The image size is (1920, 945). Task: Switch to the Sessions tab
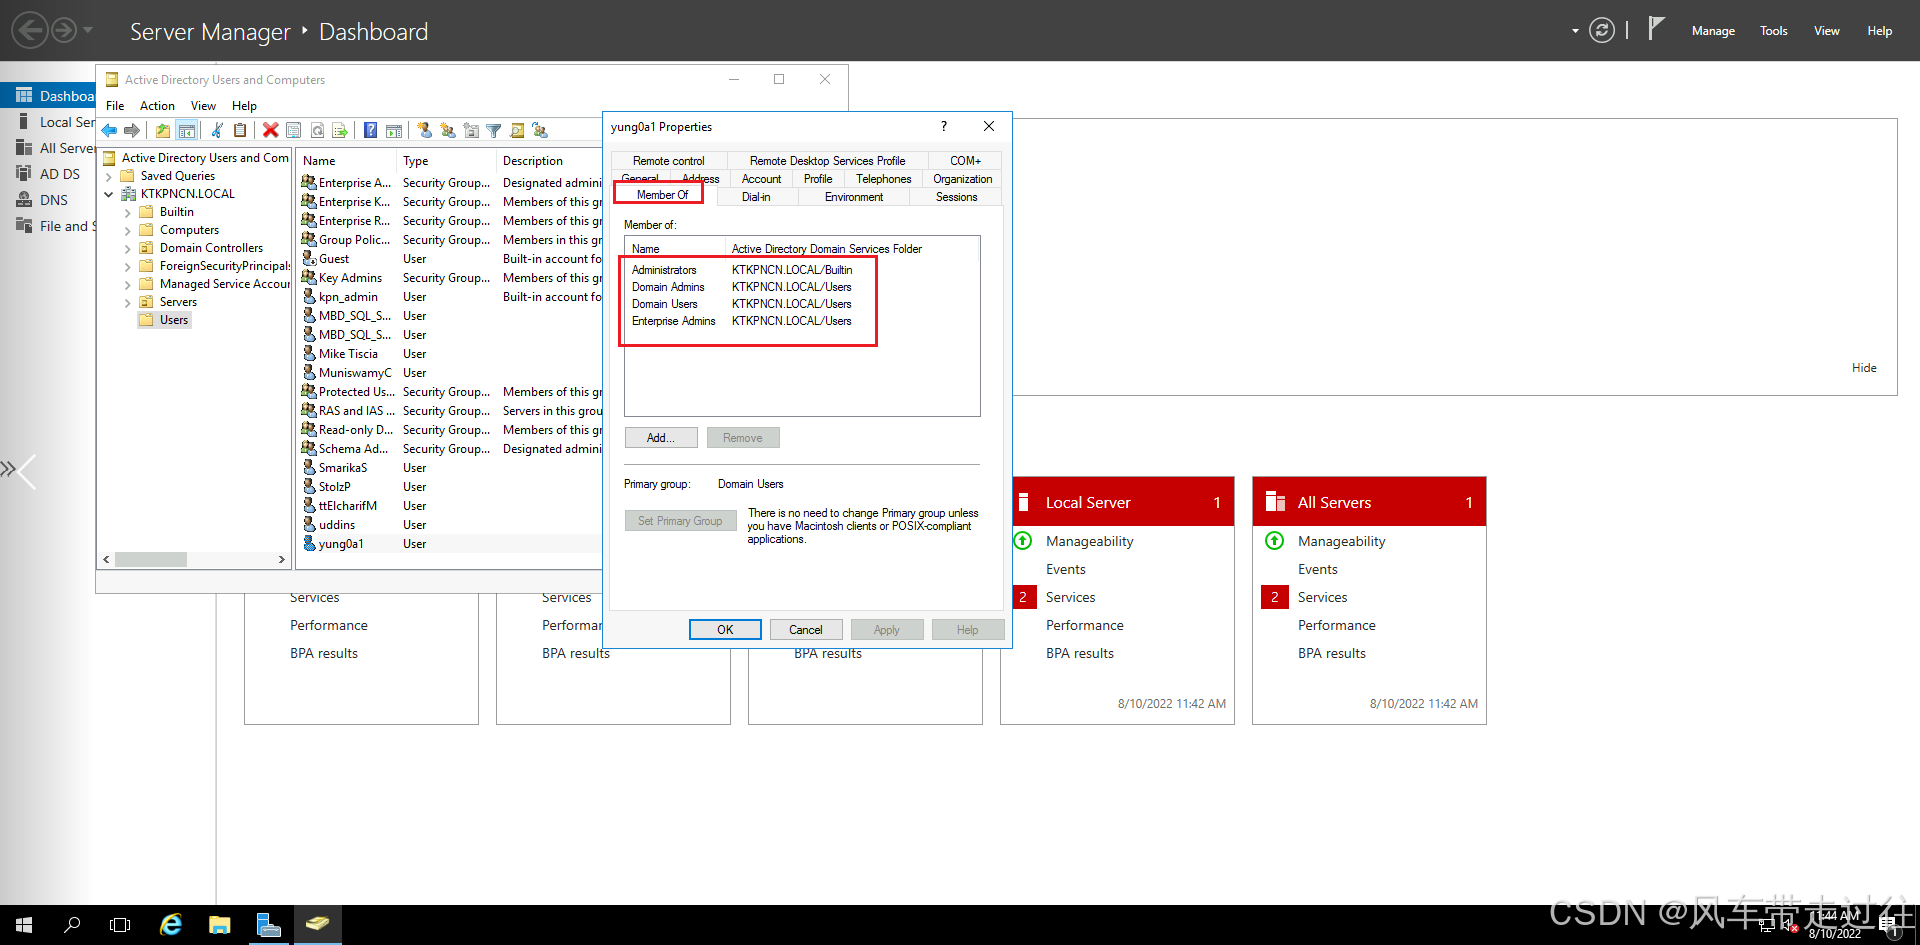coord(956,197)
